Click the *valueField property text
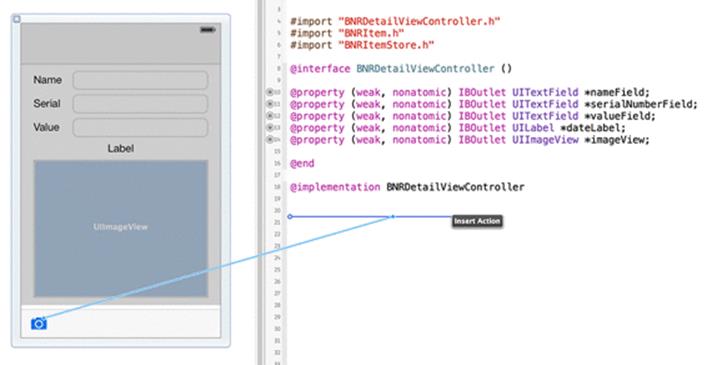 click(620, 116)
